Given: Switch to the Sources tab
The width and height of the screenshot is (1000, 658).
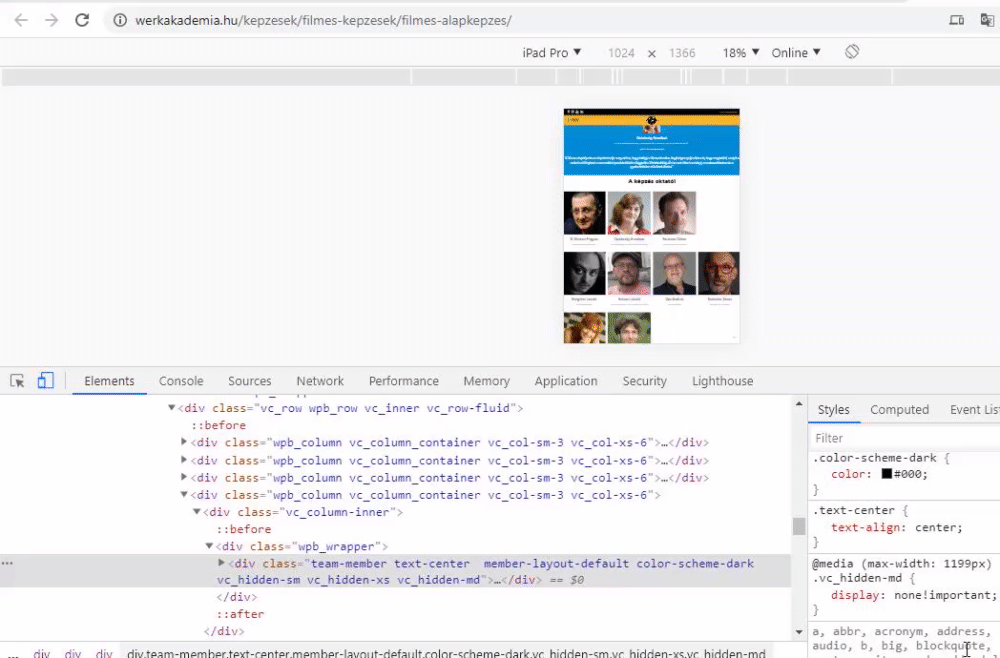Looking at the screenshot, I should [x=249, y=381].
